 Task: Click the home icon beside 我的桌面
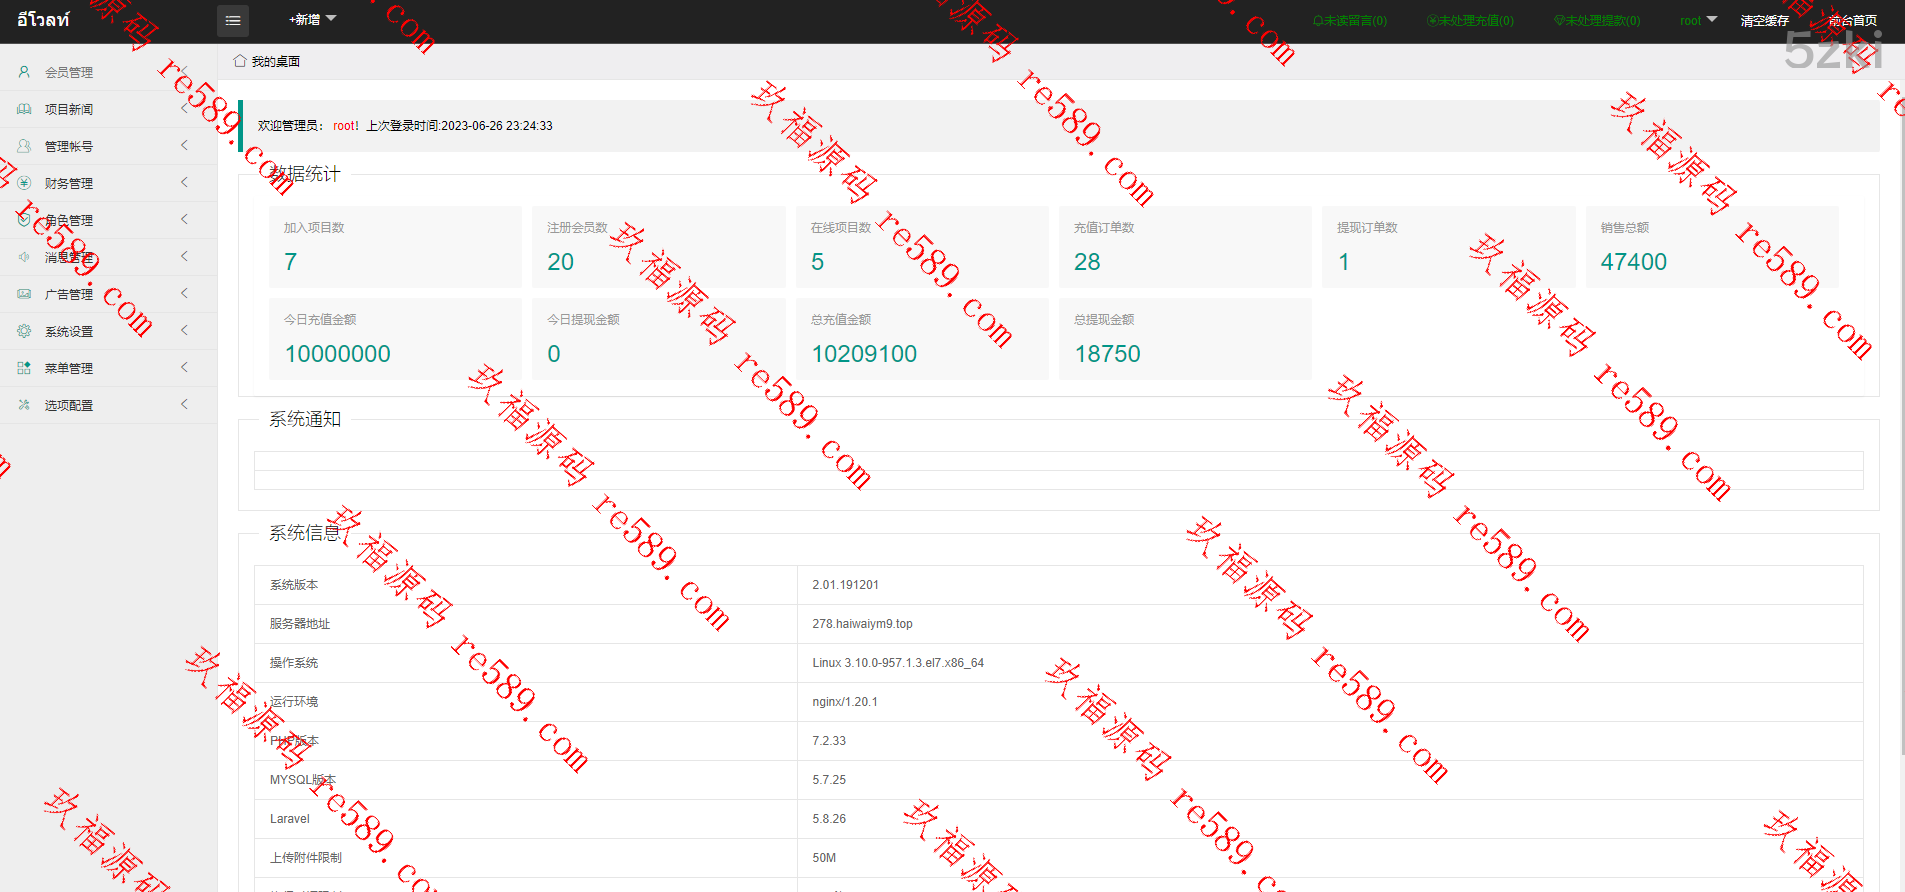tap(240, 61)
